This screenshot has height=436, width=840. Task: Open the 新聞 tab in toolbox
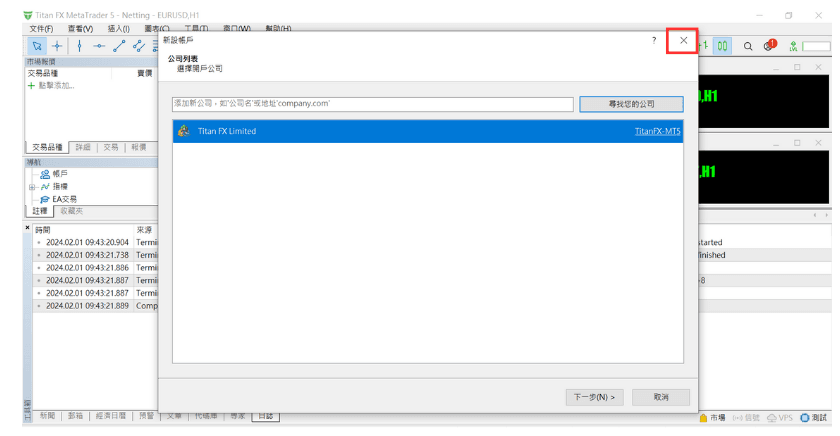pyautogui.click(x=47, y=416)
